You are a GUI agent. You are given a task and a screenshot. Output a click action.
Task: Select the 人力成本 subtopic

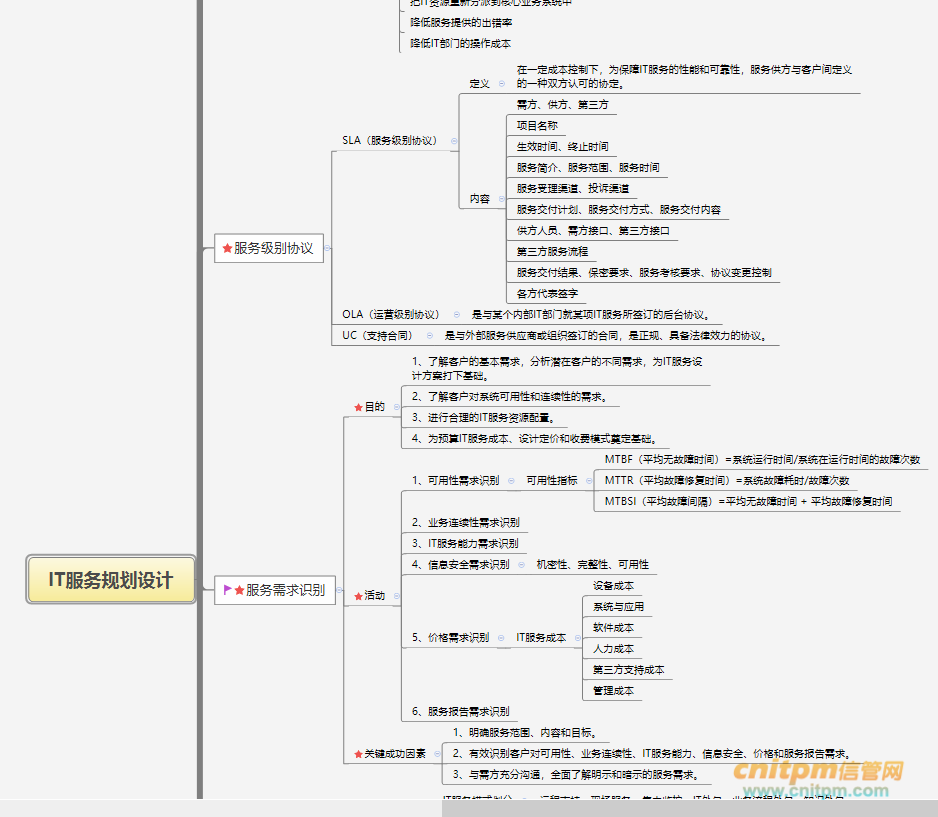tap(613, 649)
